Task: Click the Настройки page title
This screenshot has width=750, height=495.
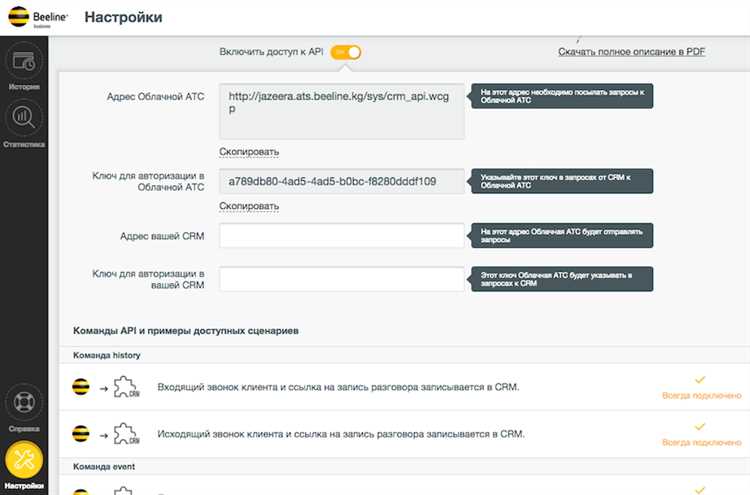Action: point(123,17)
